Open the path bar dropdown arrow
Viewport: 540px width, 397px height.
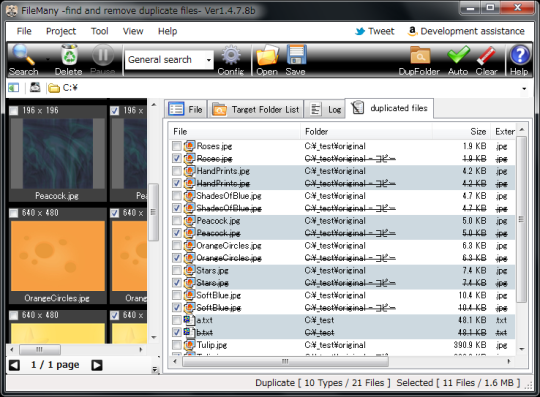tap(524, 88)
